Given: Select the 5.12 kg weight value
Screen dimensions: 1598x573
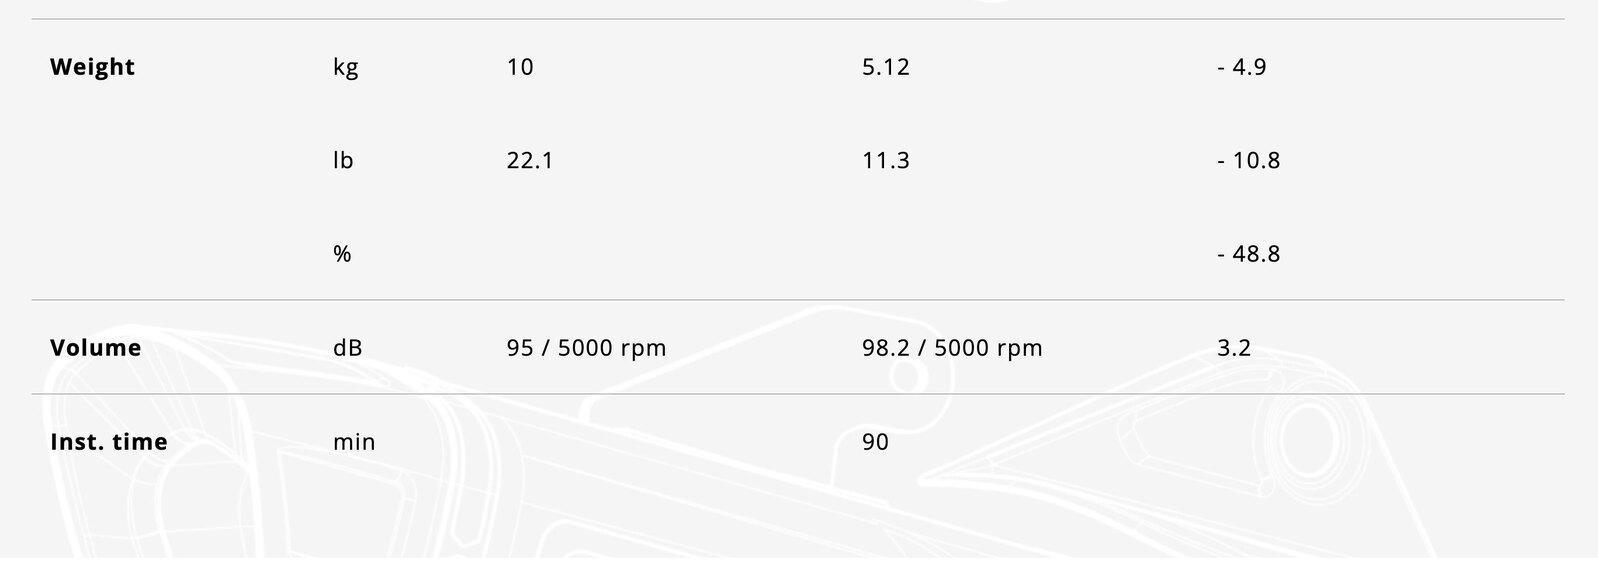Looking at the screenshot, I should coord(886,67).
